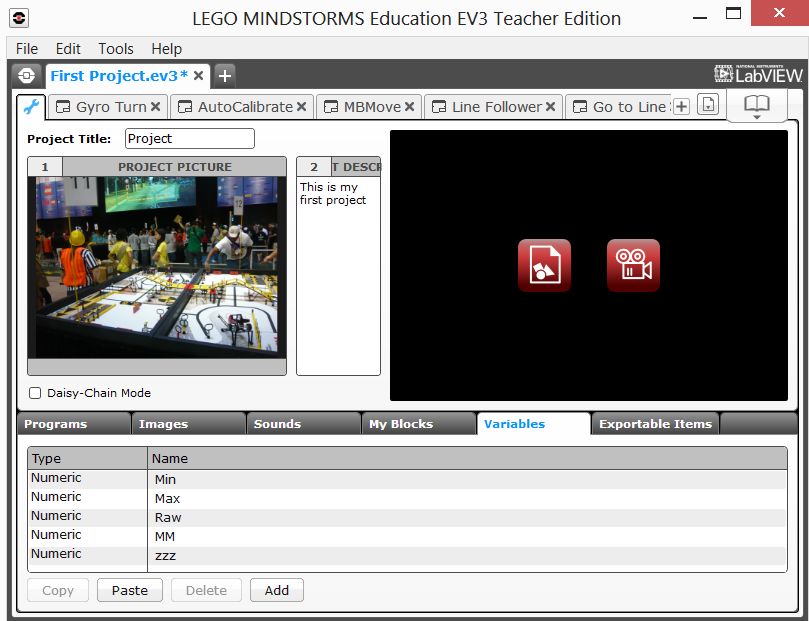Select the MM variable row
Screen dimensions: 809x621
point(408,536)
